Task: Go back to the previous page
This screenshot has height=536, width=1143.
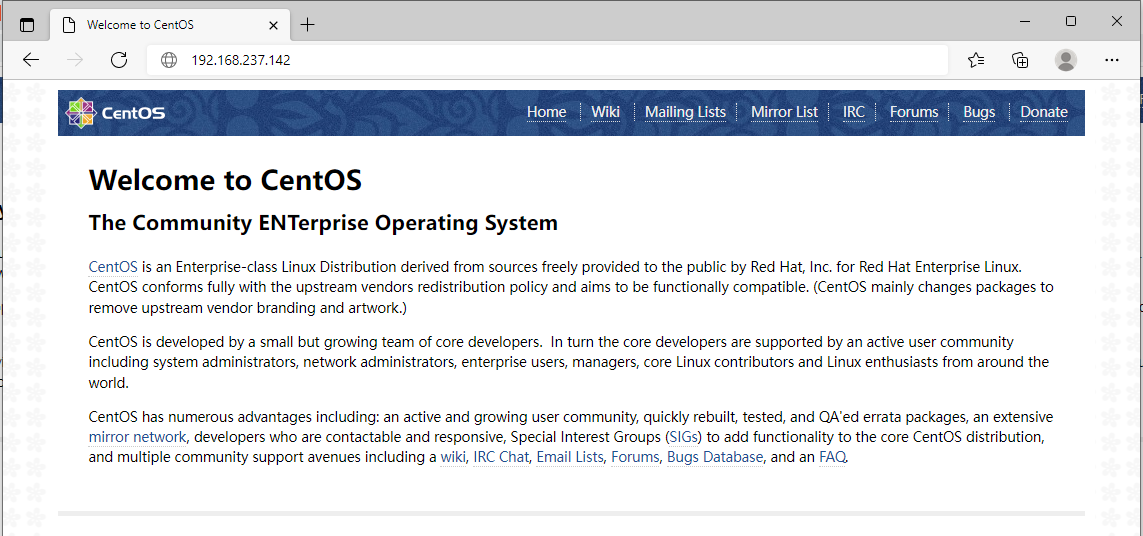Action: (31, 60)
